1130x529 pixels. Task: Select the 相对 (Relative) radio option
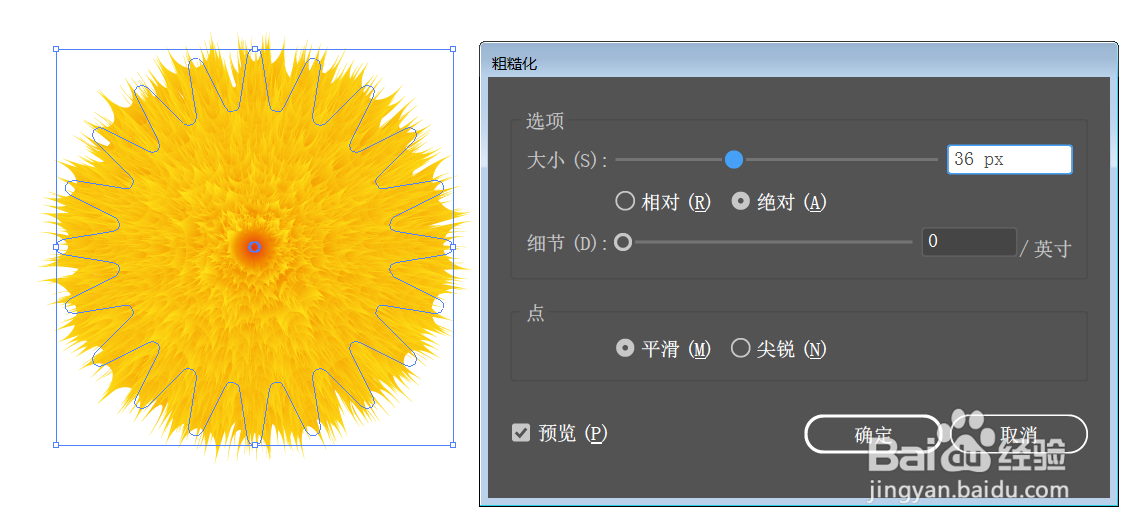[x=663, y=202]
